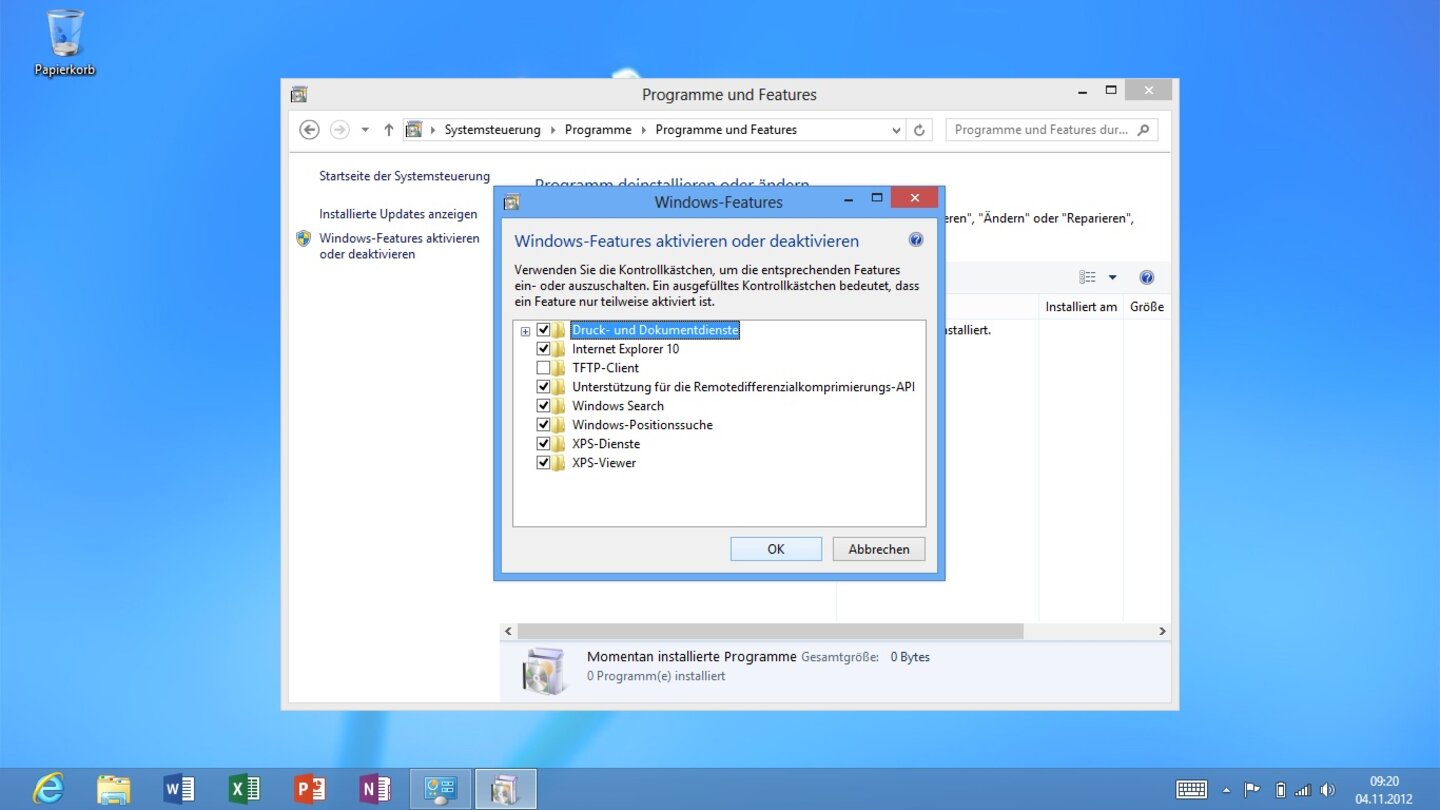The image size is (1440, 810).
Task: Expand the Systemsteuerung breadcrumb arrow
Action: [x=553, y=130]
